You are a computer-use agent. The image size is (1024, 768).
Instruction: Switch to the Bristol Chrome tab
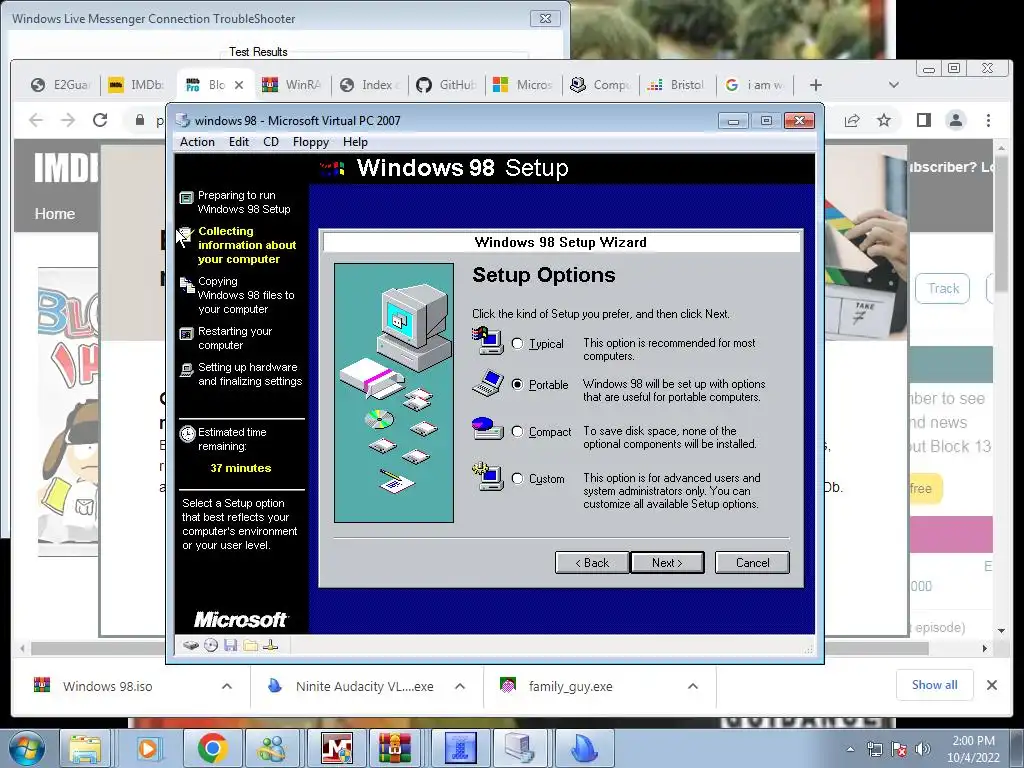(x=677, y=85)
